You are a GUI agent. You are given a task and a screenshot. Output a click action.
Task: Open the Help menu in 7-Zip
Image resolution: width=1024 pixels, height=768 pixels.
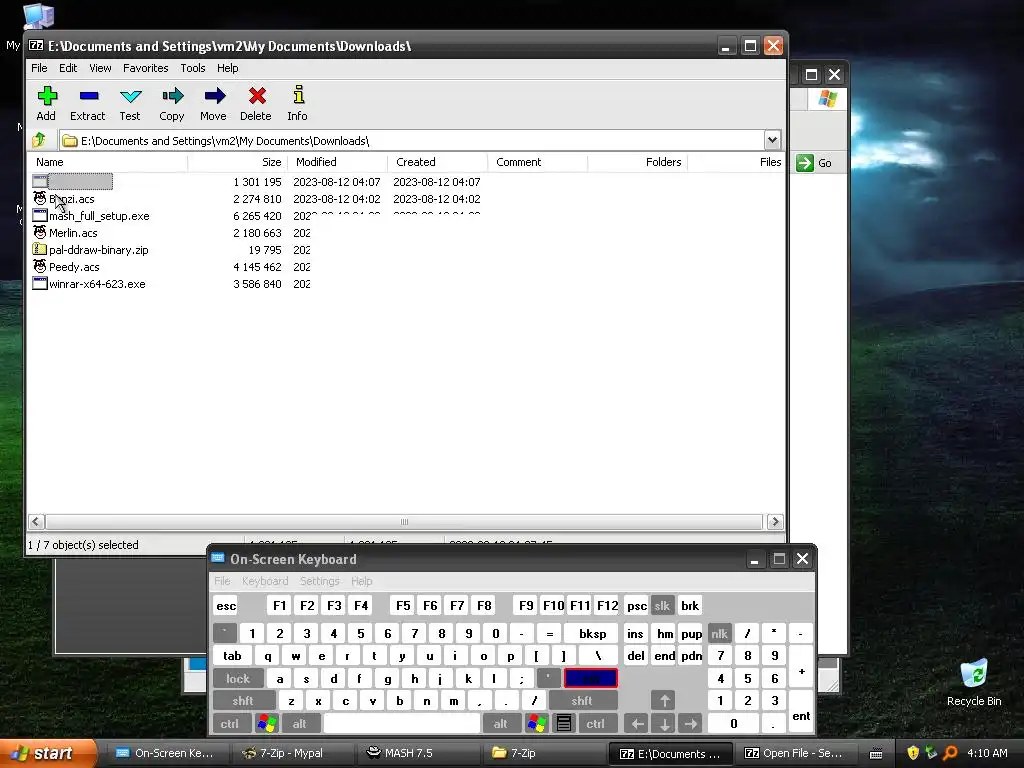point(228,68)
